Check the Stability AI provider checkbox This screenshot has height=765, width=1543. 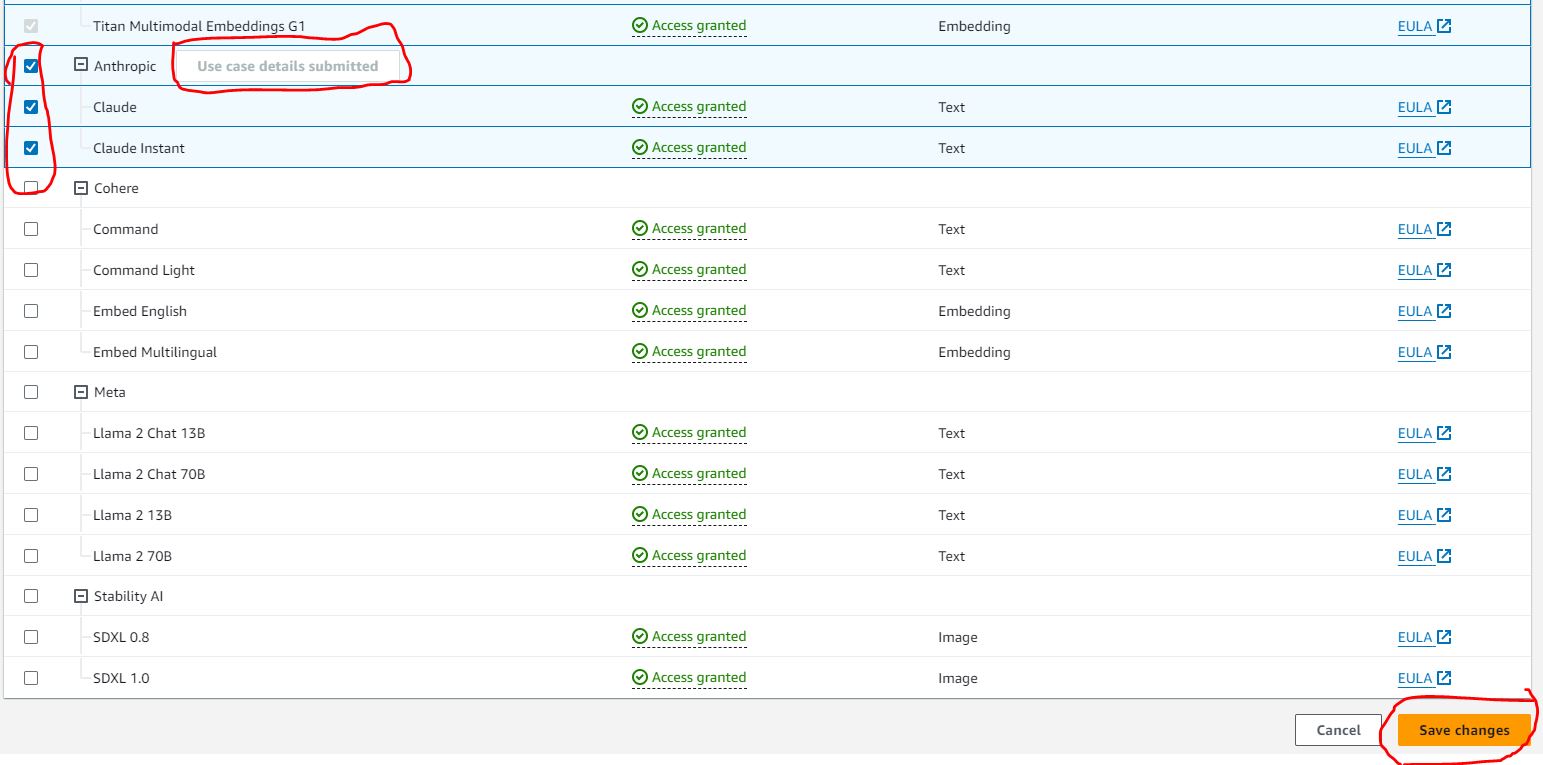point(31,596)
